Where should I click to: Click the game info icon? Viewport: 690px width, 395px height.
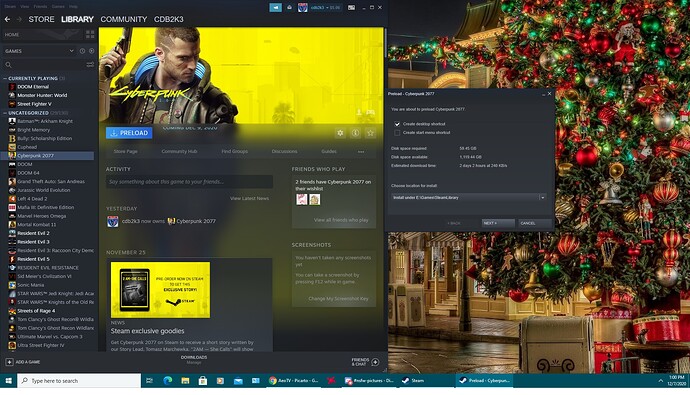click(x=355, y=133)
